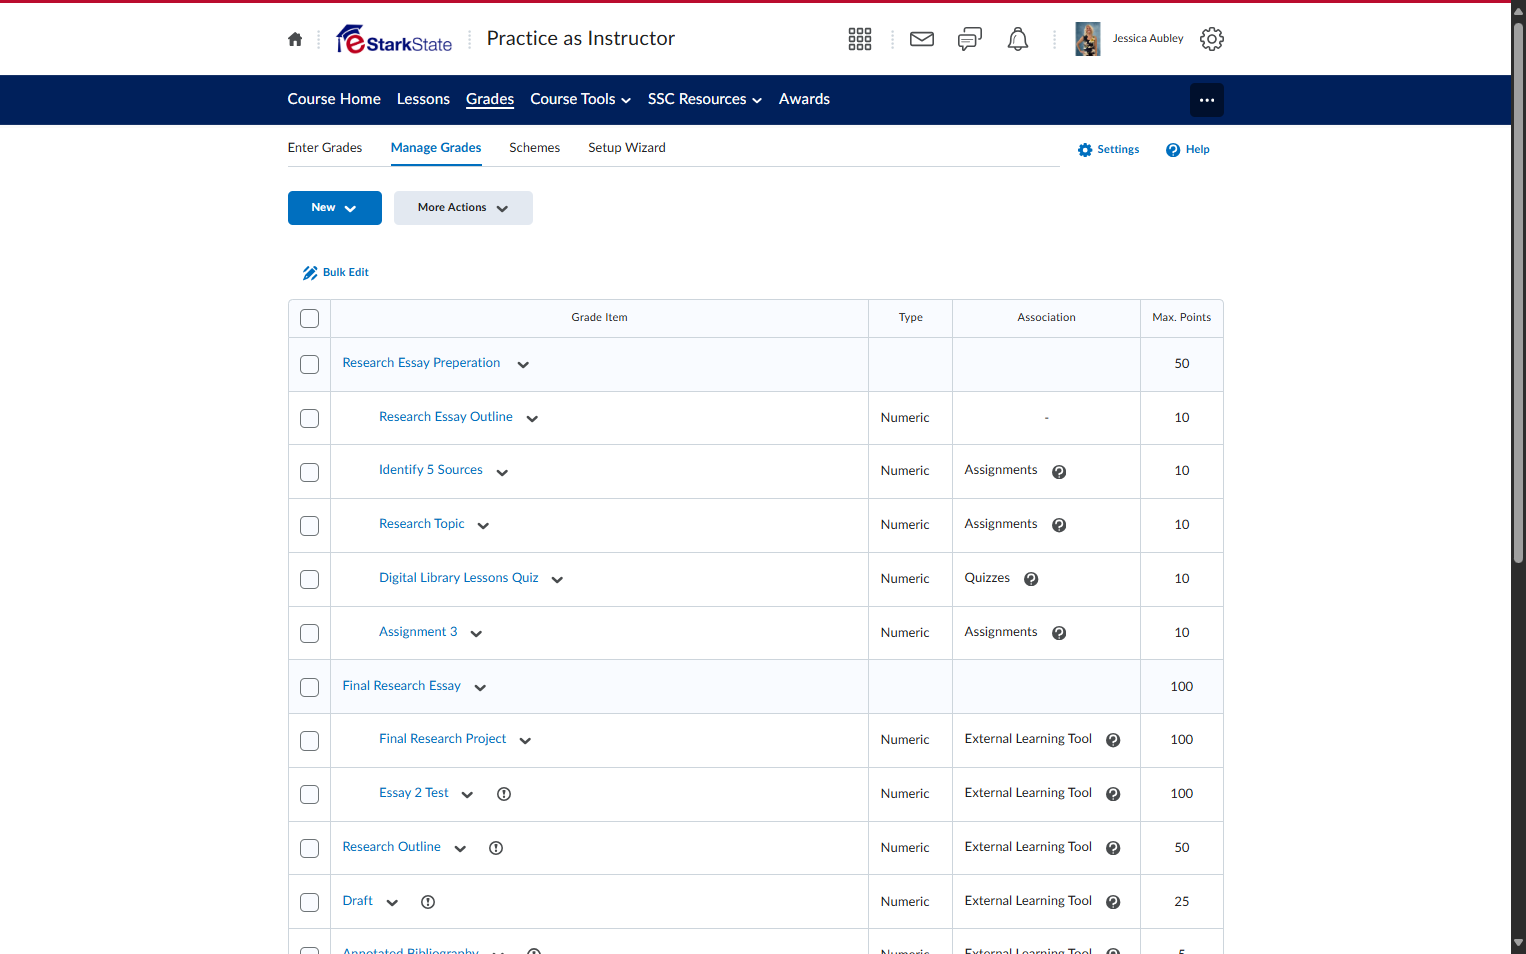Open the Schemes tab

(535, 148)
